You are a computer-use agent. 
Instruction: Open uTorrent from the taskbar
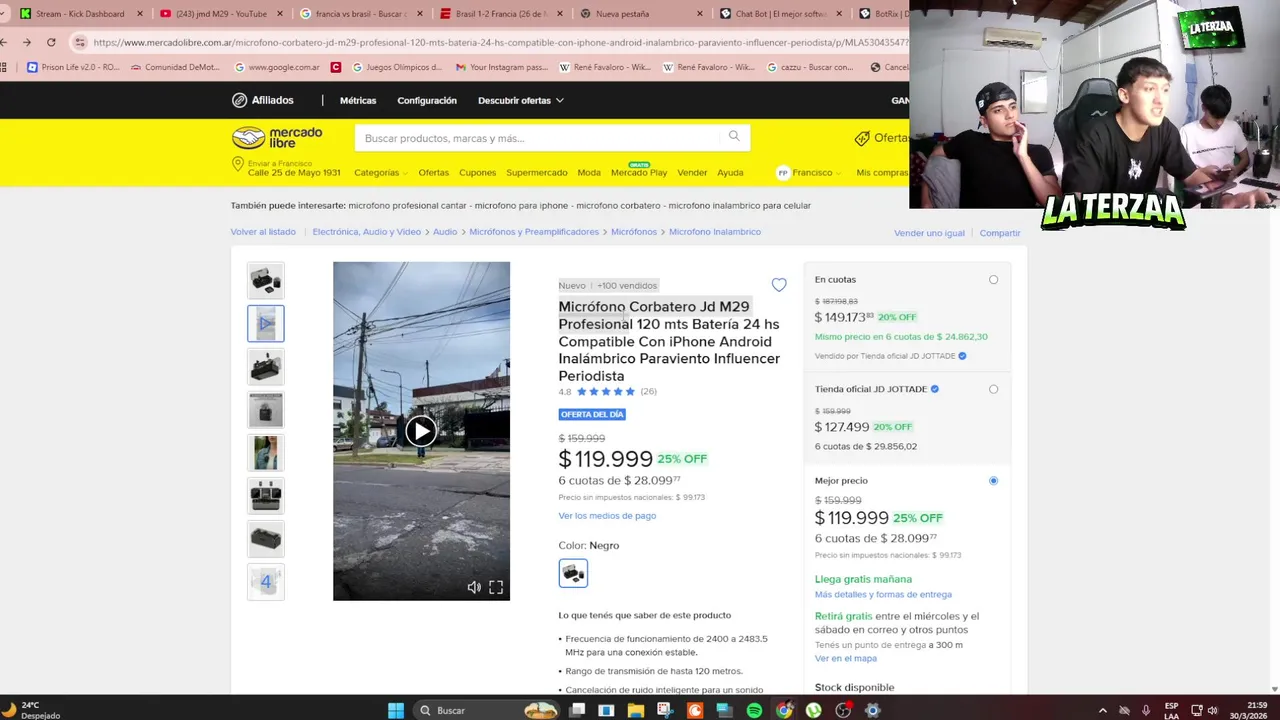pyautogui.click(x=813, y=710)
